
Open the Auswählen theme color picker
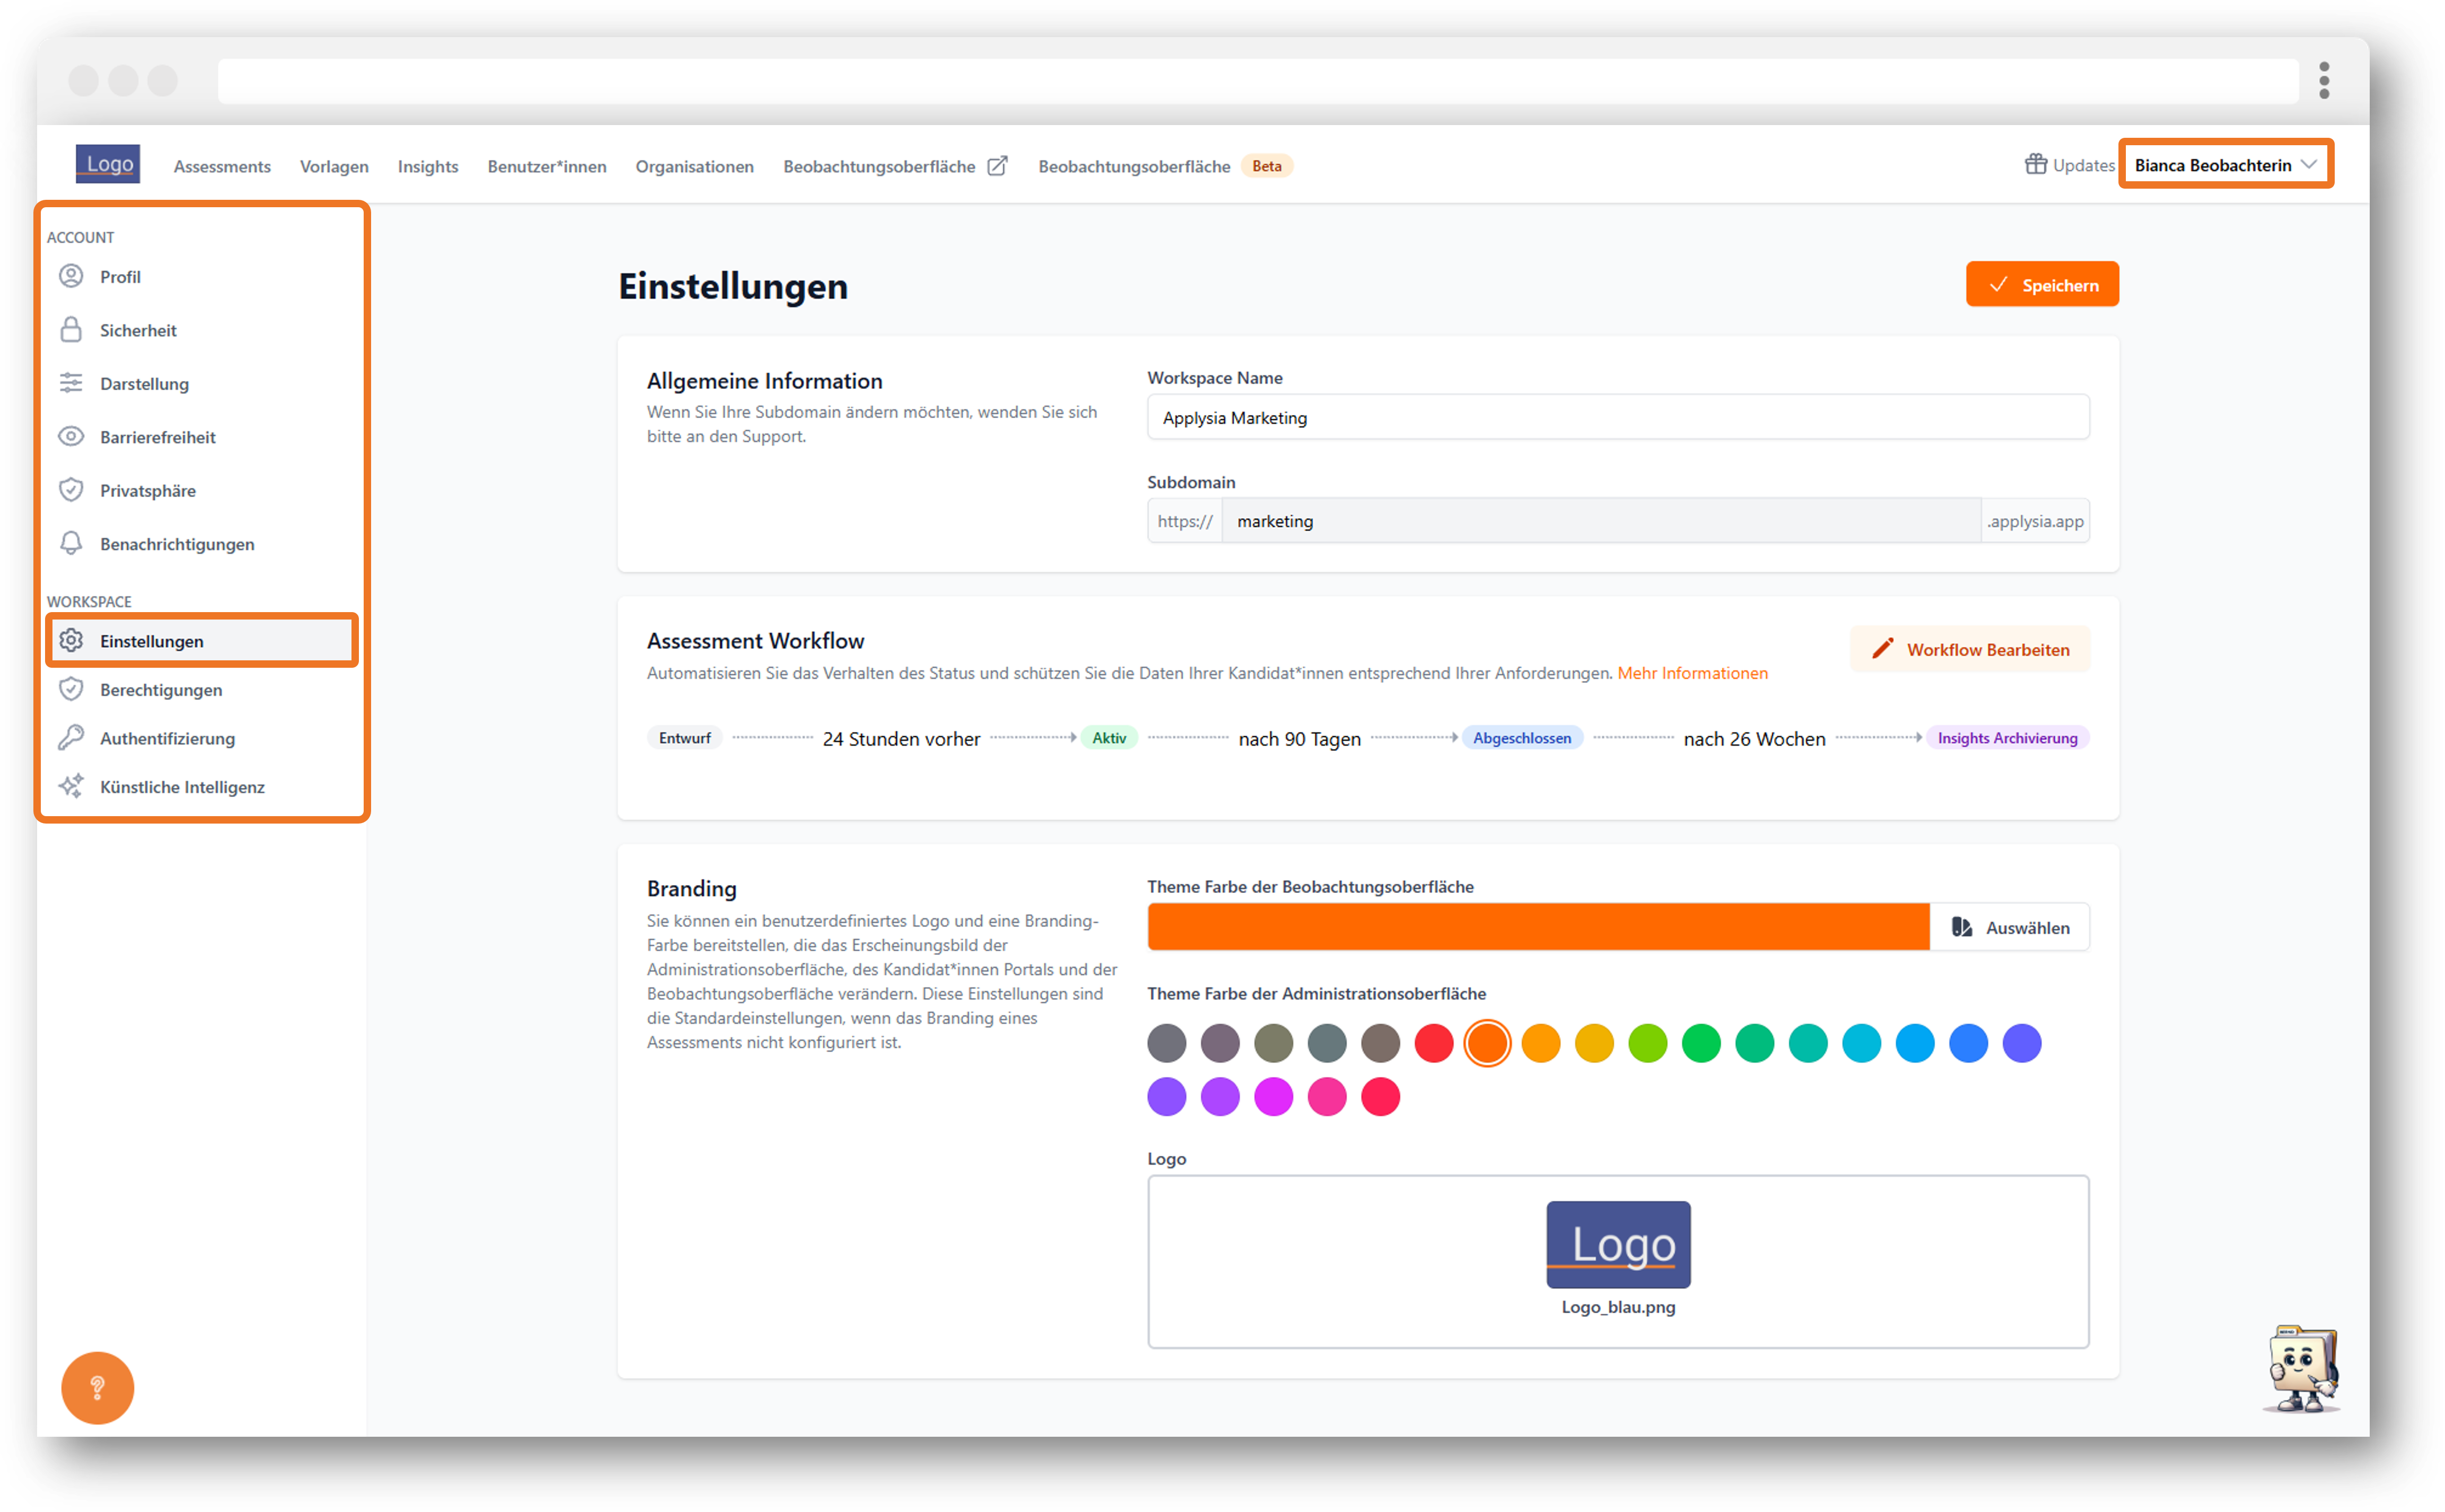2010,927
